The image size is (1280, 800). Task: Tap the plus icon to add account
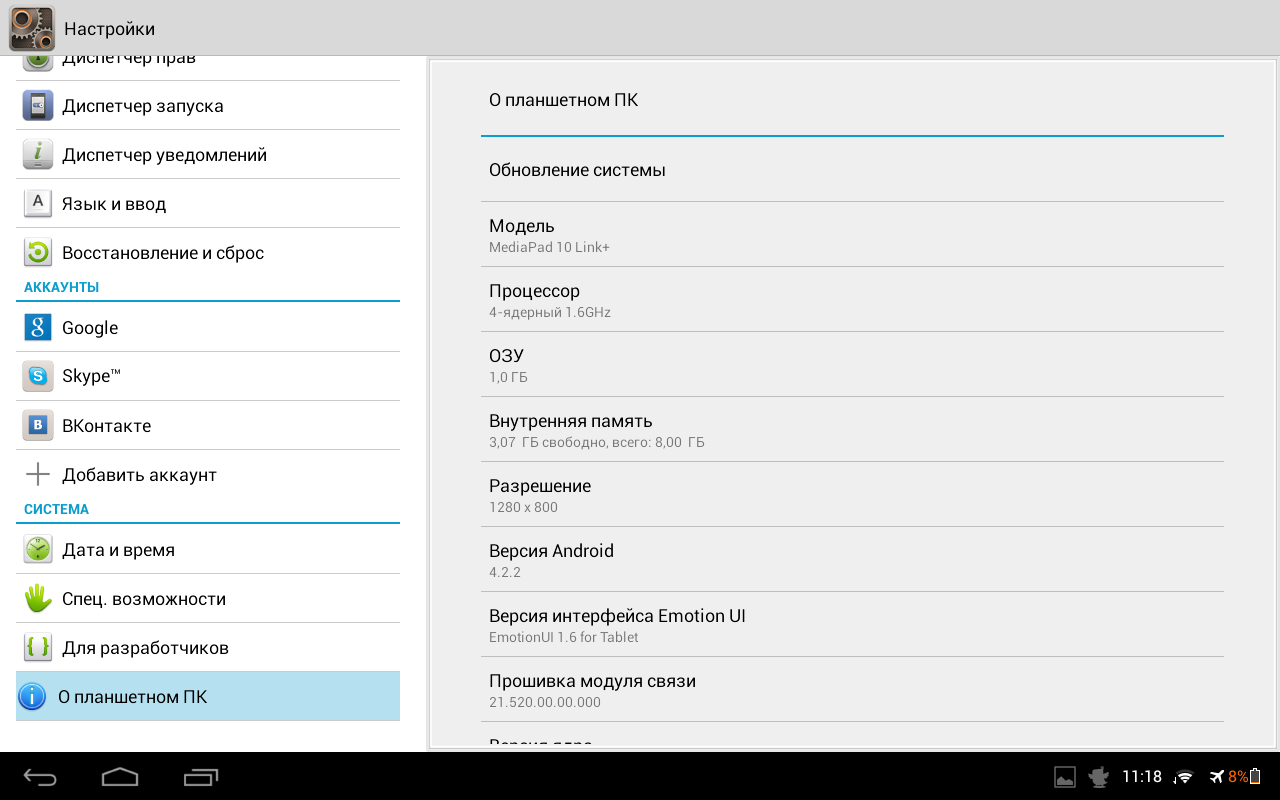38,474
